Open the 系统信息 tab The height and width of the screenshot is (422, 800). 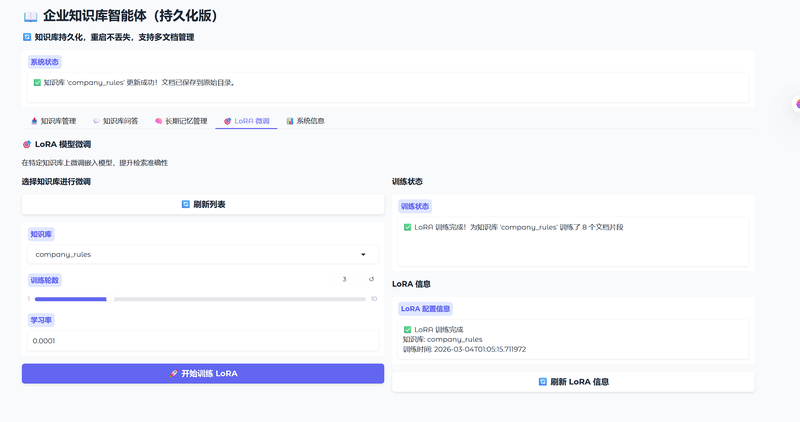click(x=305, y=121)
